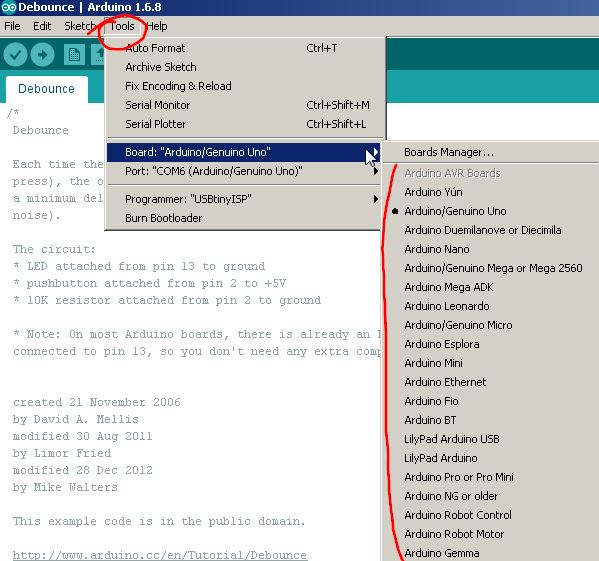
Task: Select Arduino Esplora board
Action: pyautogui.click(x=491, y=344)
